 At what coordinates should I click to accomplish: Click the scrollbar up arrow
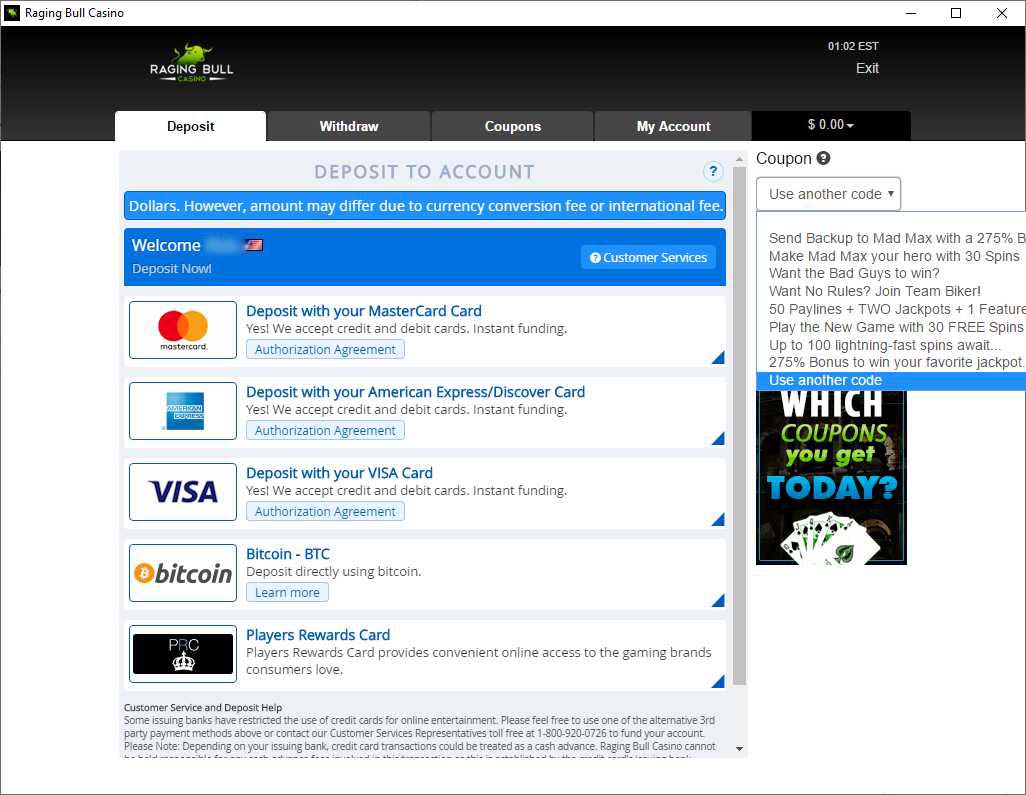coord(739,159)
